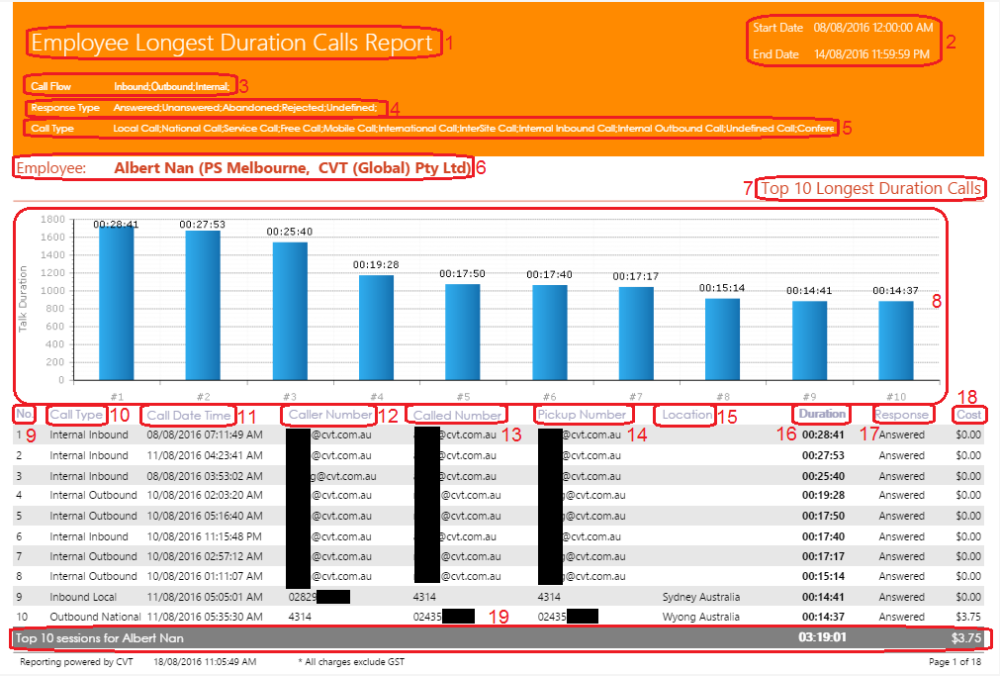Select the End Date value 14/08/2016 11:59:59 PM

click(x=872, y=54)
